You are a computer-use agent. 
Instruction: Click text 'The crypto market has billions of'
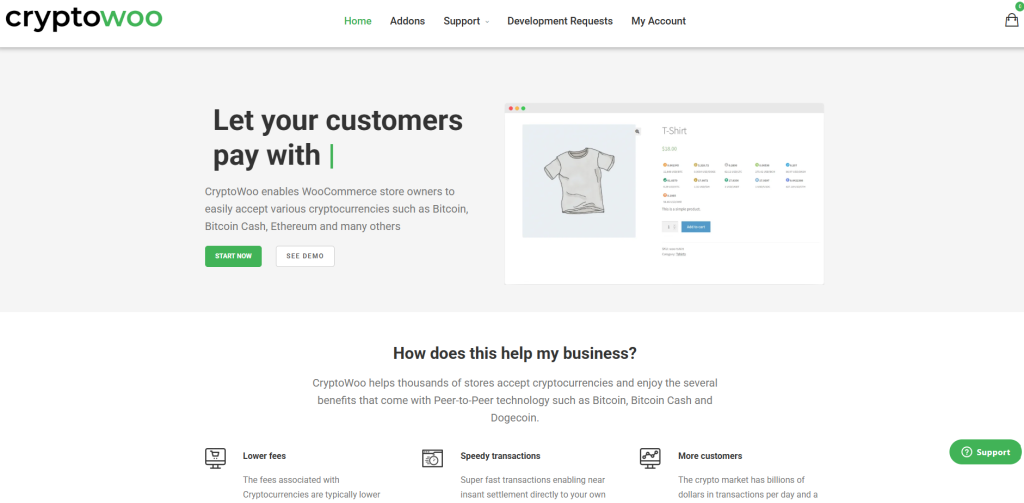pyautogui.click(x=742, y=479)
